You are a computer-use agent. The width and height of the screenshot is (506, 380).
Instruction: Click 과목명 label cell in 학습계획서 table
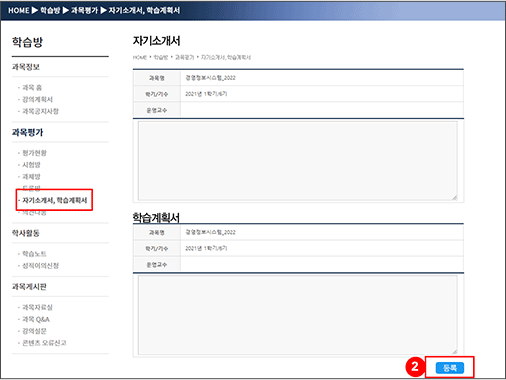coord(157,232)
